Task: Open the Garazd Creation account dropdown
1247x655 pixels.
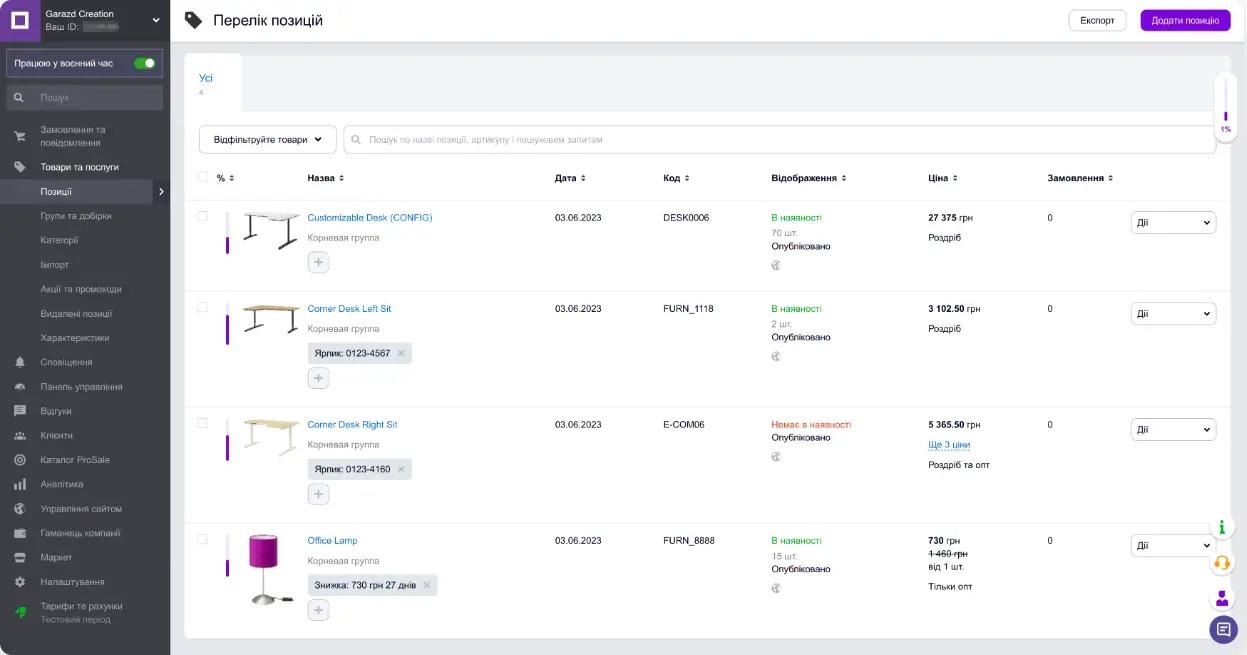Action: 155,20
